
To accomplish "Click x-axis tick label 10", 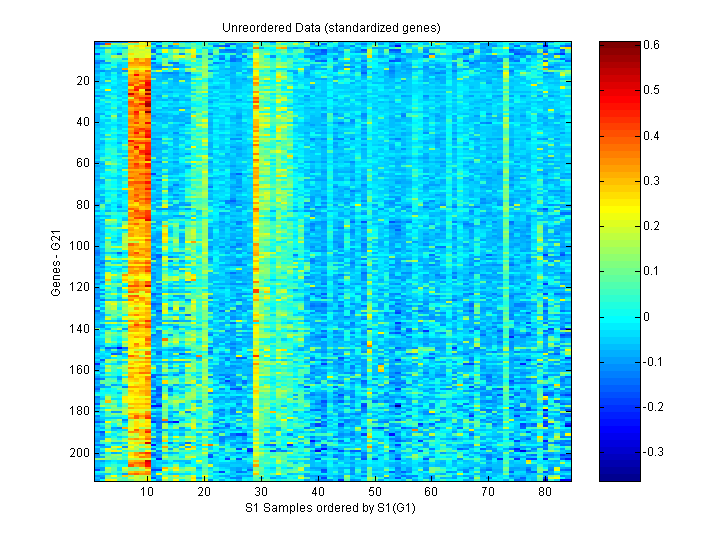I will (147, 493).
